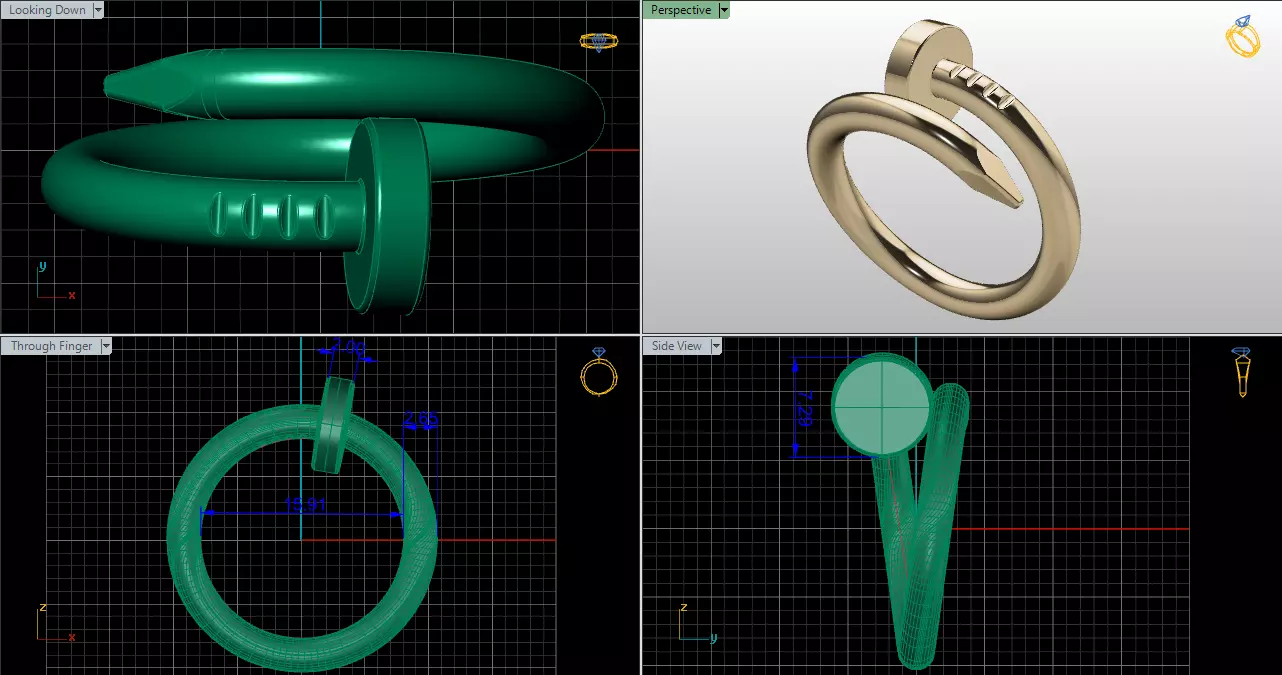1282x675 pixels.
Task: Select the 2.00 nail head thickness dimension
Action: pos(348,347)
